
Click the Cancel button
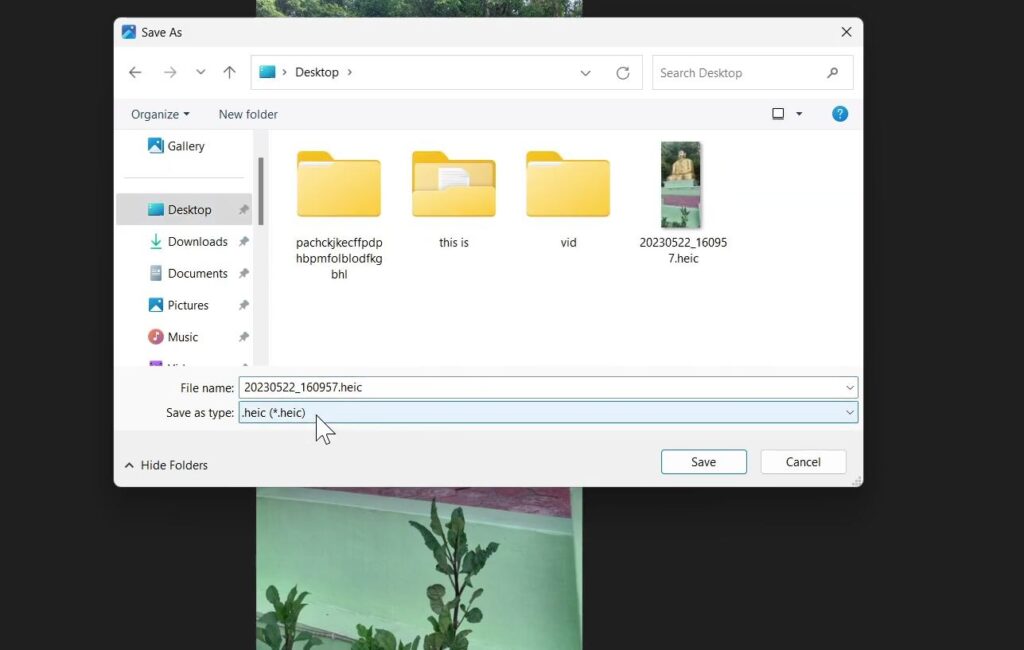(803, 462)
